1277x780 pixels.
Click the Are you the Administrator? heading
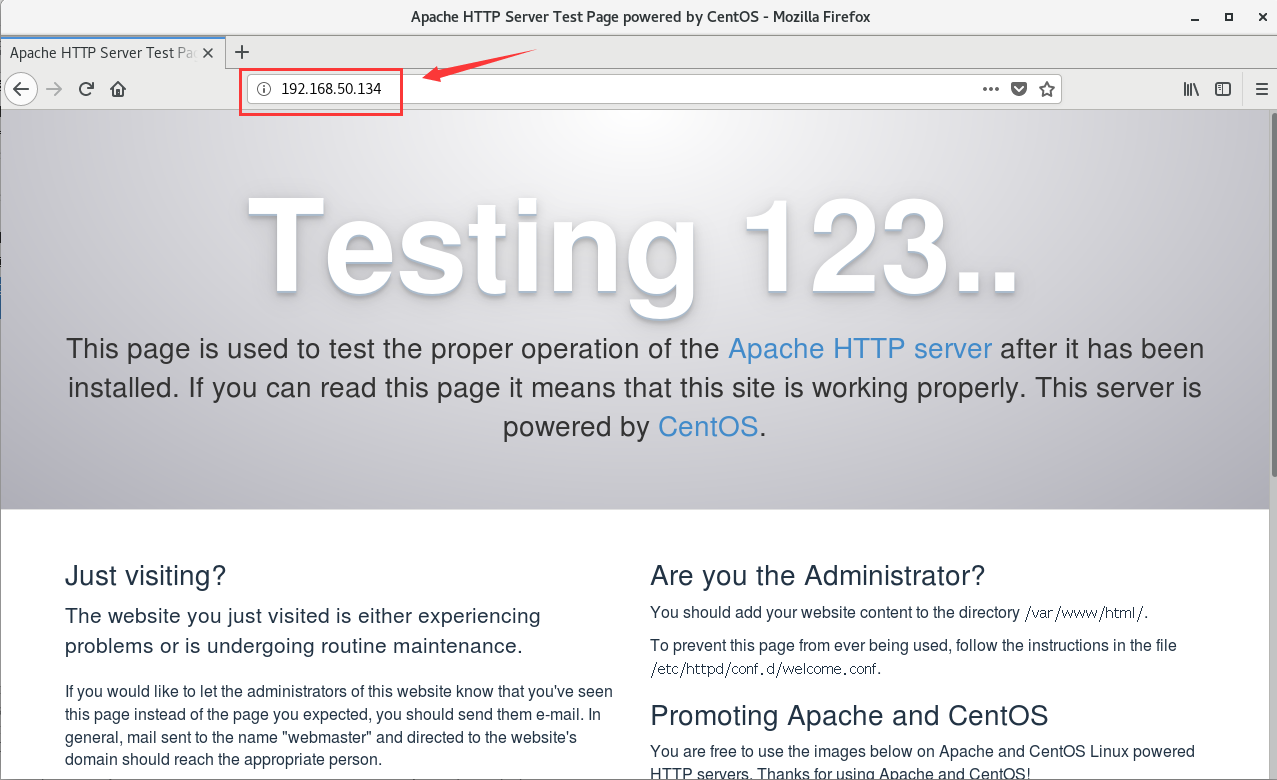click(x=817, y=576)
